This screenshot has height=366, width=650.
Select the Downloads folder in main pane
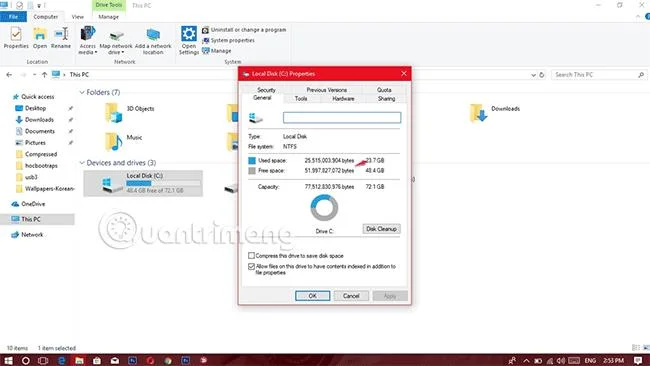[495, 113]
